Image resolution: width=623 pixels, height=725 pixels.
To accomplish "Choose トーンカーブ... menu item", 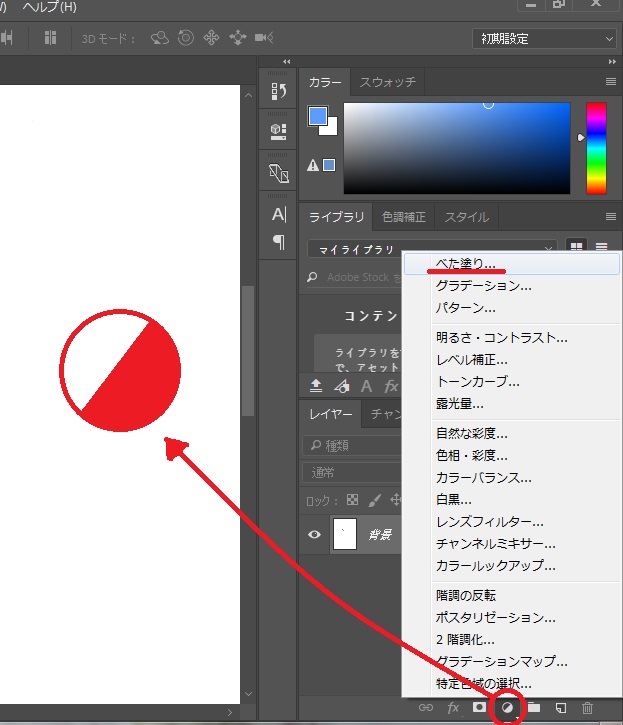I will [x=512, y=381].
